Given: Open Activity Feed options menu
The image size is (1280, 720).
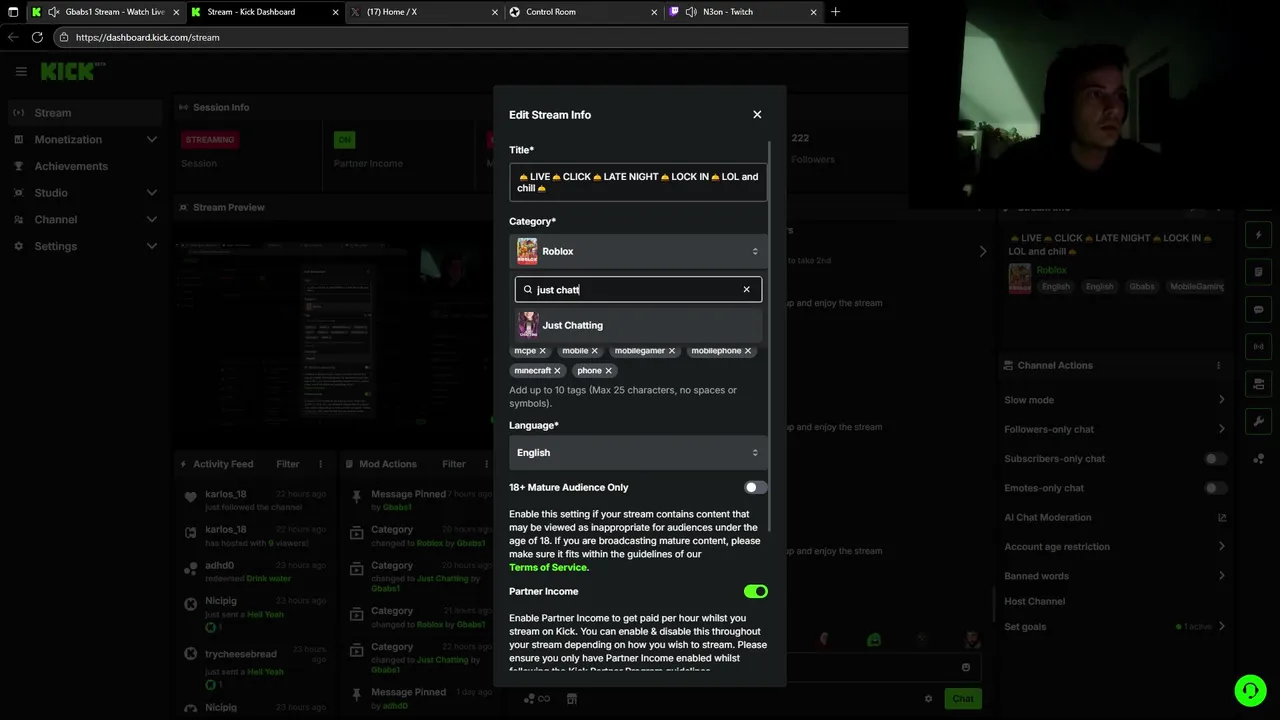Looking at the screenshot, I should tap(321, 464).
